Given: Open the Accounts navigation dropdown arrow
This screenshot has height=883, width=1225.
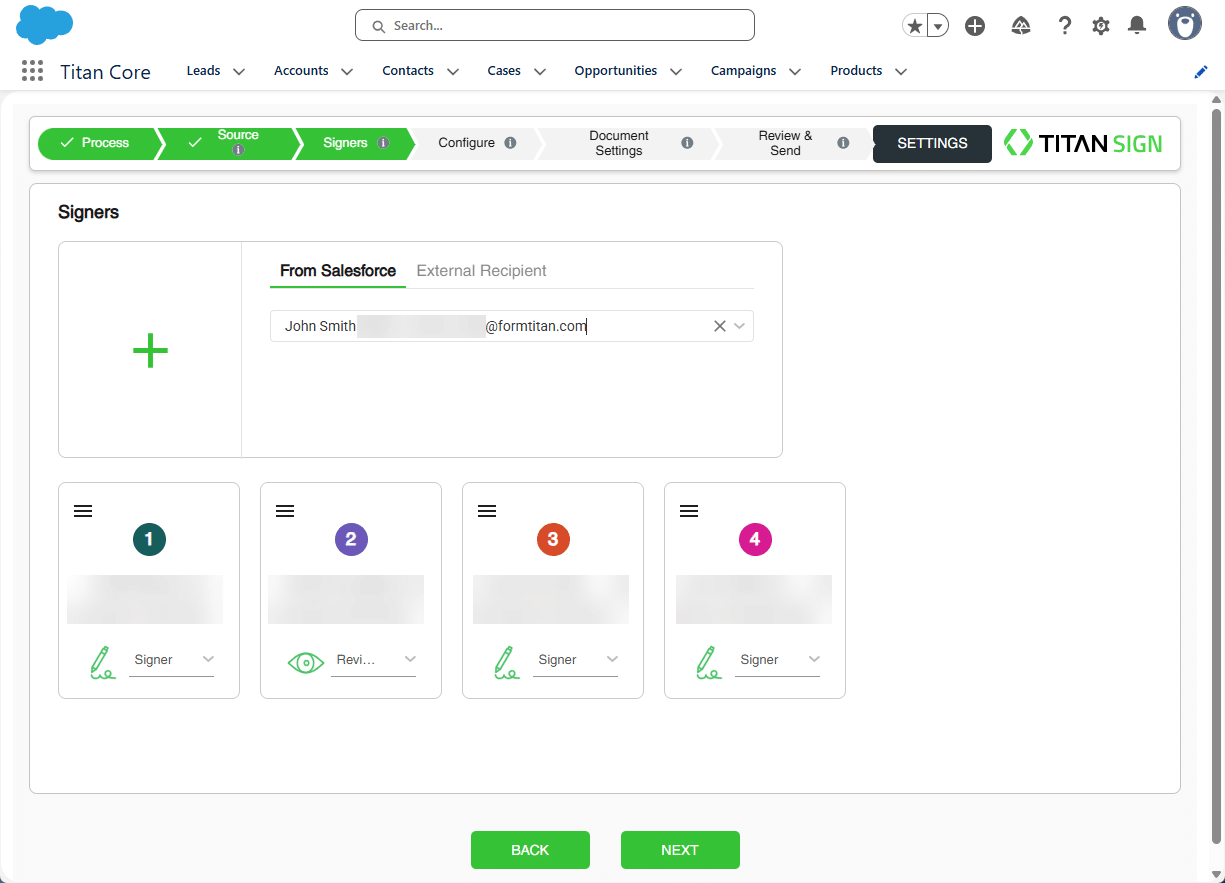Looking at the screenshot, I should [346, 71].
